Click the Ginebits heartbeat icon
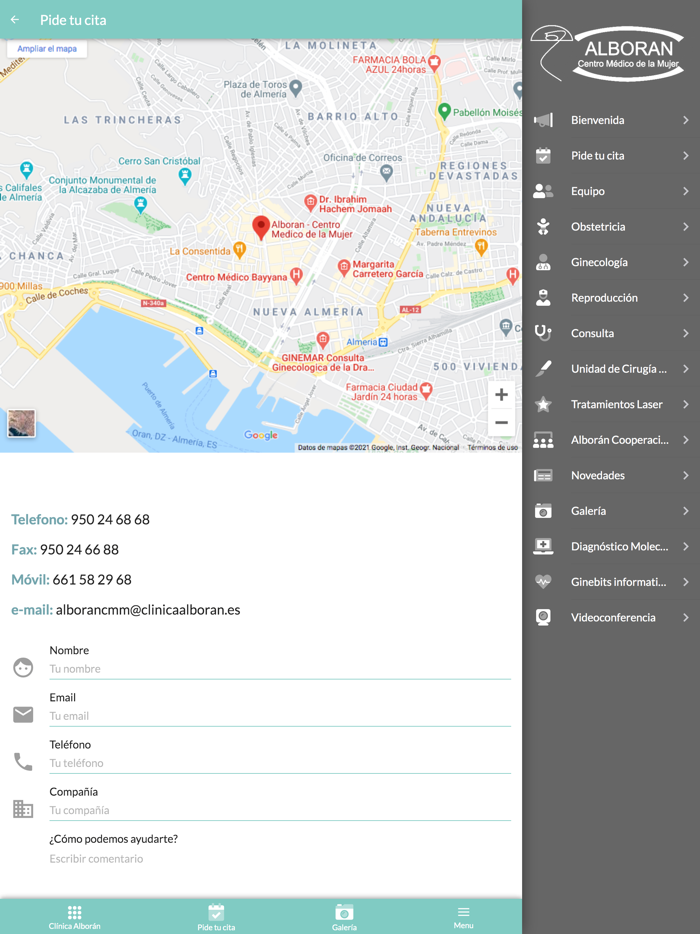This screenshot has width=700, height=934. point(543,582)
